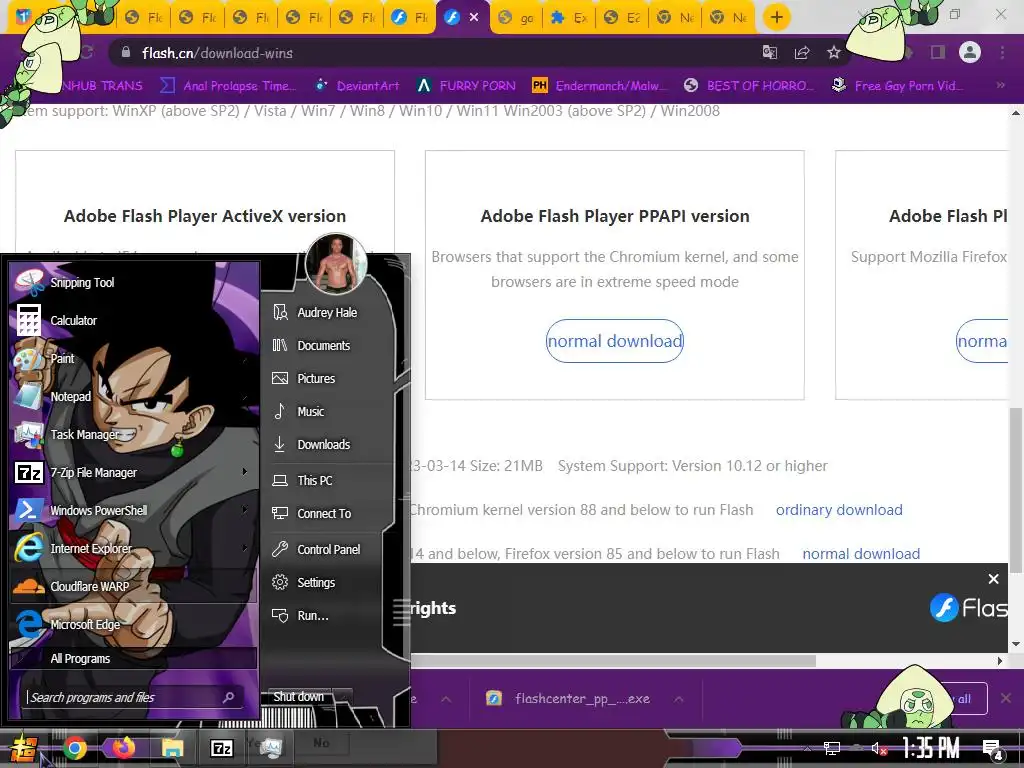Bookmark this page with star icon
Image resolution: width=1024 pixels, height=768 pixels.
(x=834, y=53)
